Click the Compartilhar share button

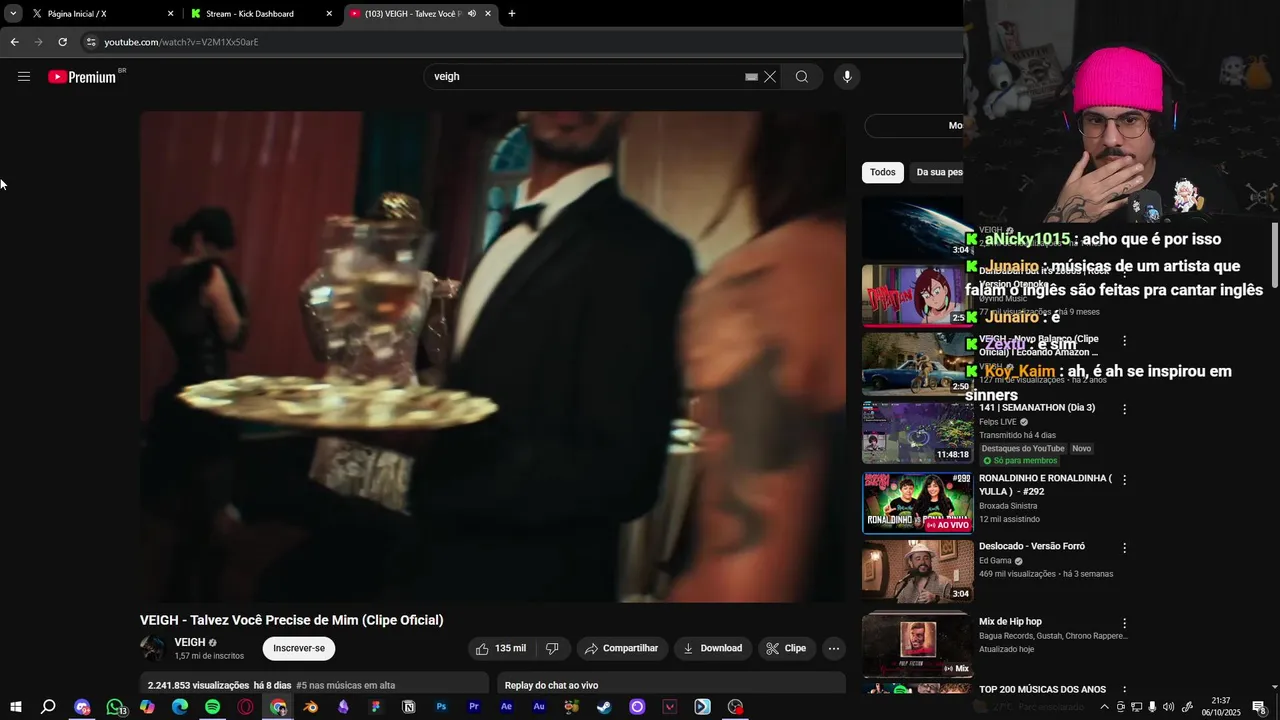[622, 649]
